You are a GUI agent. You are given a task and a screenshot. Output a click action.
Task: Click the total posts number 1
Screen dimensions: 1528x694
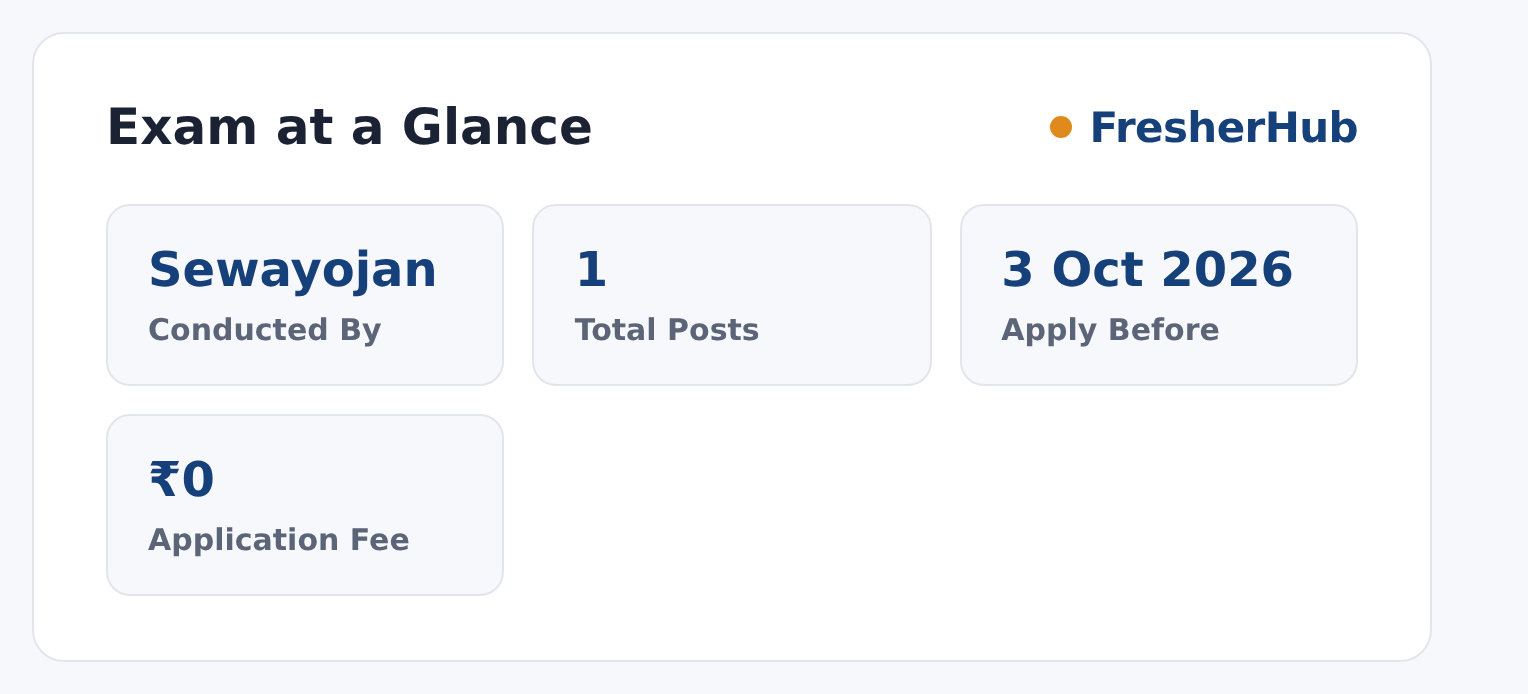pyautogui.click(x=591, y=270)
